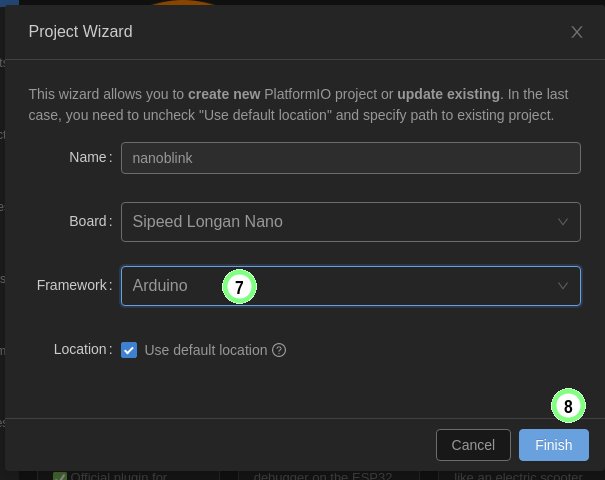
Task: Open the Sipeed Longan Nano board selector
Action: click(x=340, y=221)
